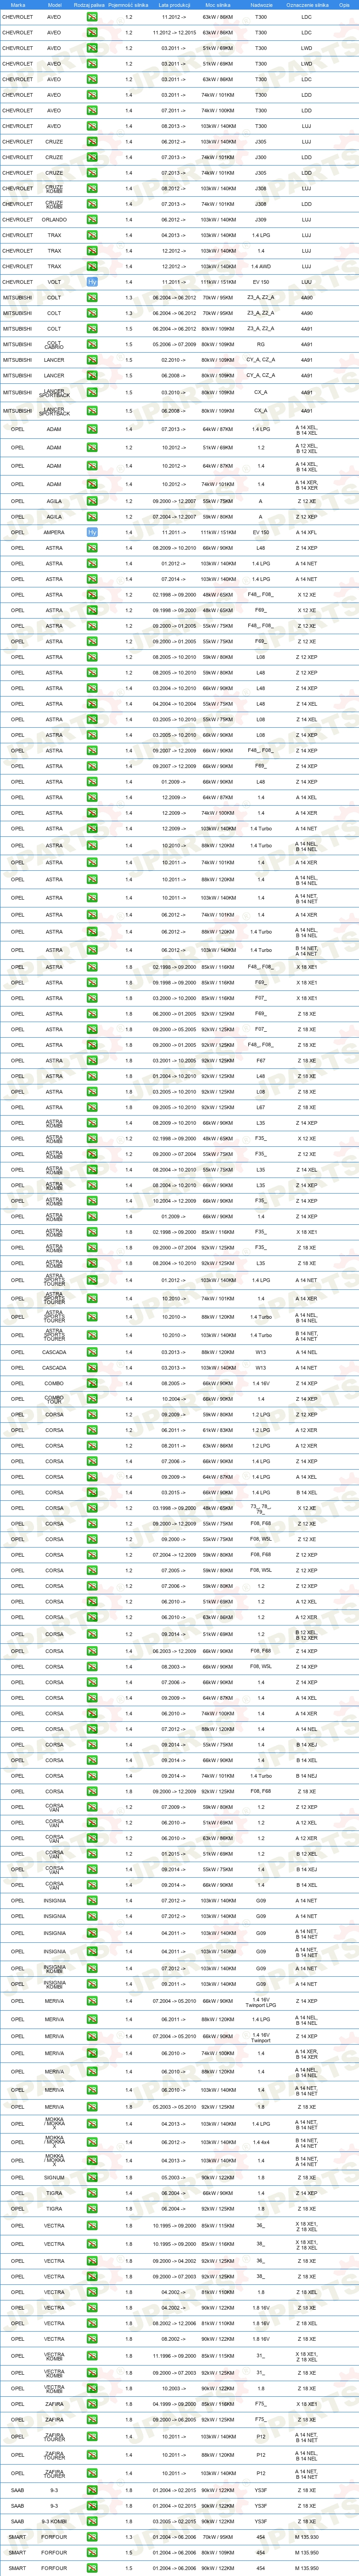
Task: Click the fuel icon in the Saab 9-3 Kombi row
Action: tap(92, 2521)
